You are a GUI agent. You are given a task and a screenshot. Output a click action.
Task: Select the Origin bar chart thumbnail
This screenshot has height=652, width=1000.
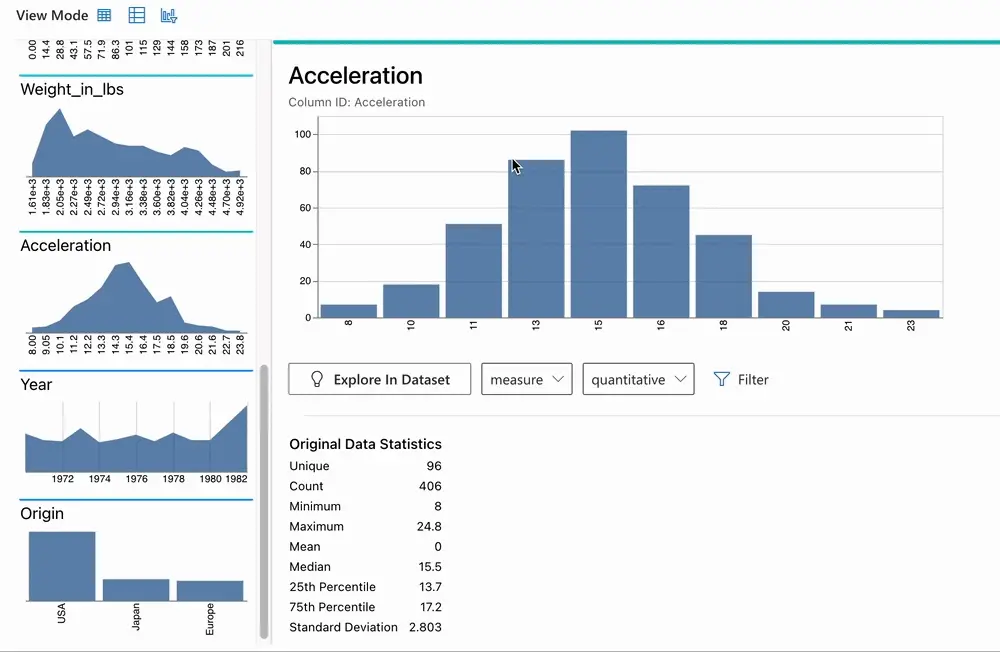click(136, 565)
